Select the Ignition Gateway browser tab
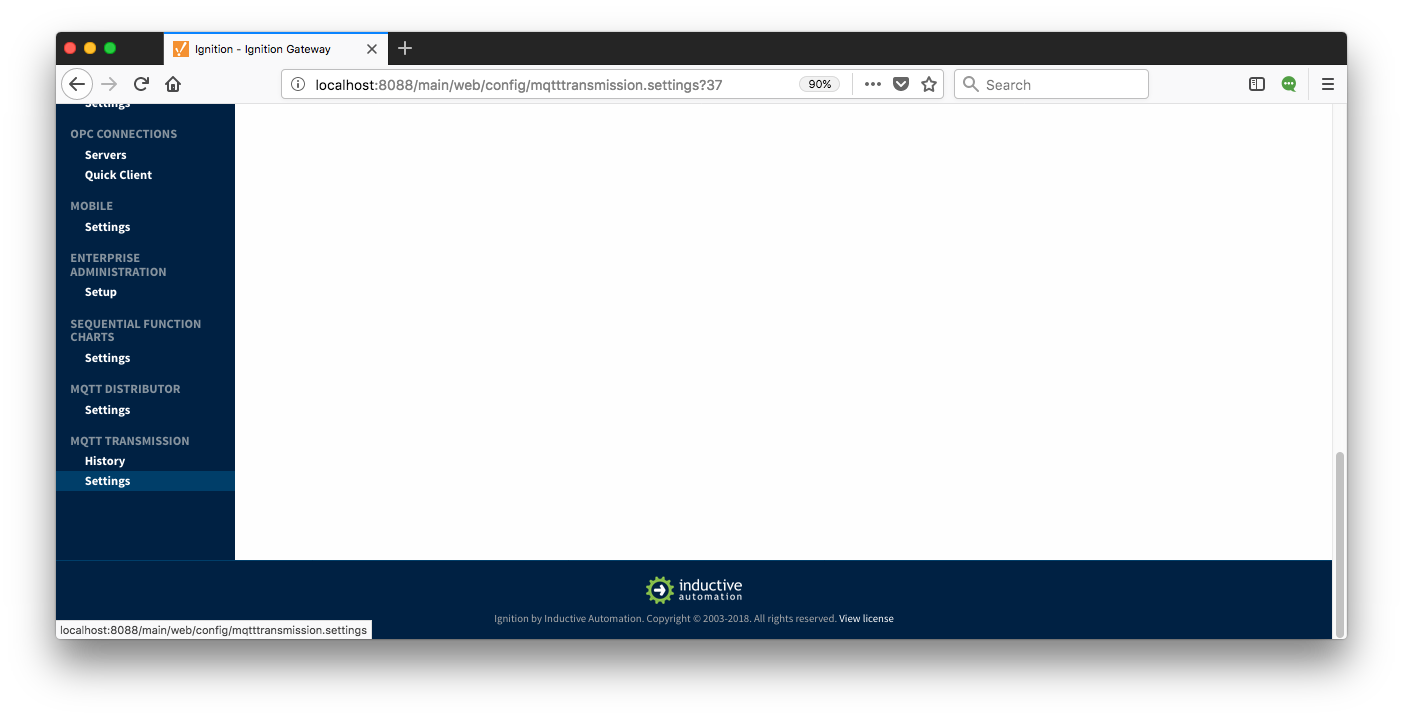 276,48
